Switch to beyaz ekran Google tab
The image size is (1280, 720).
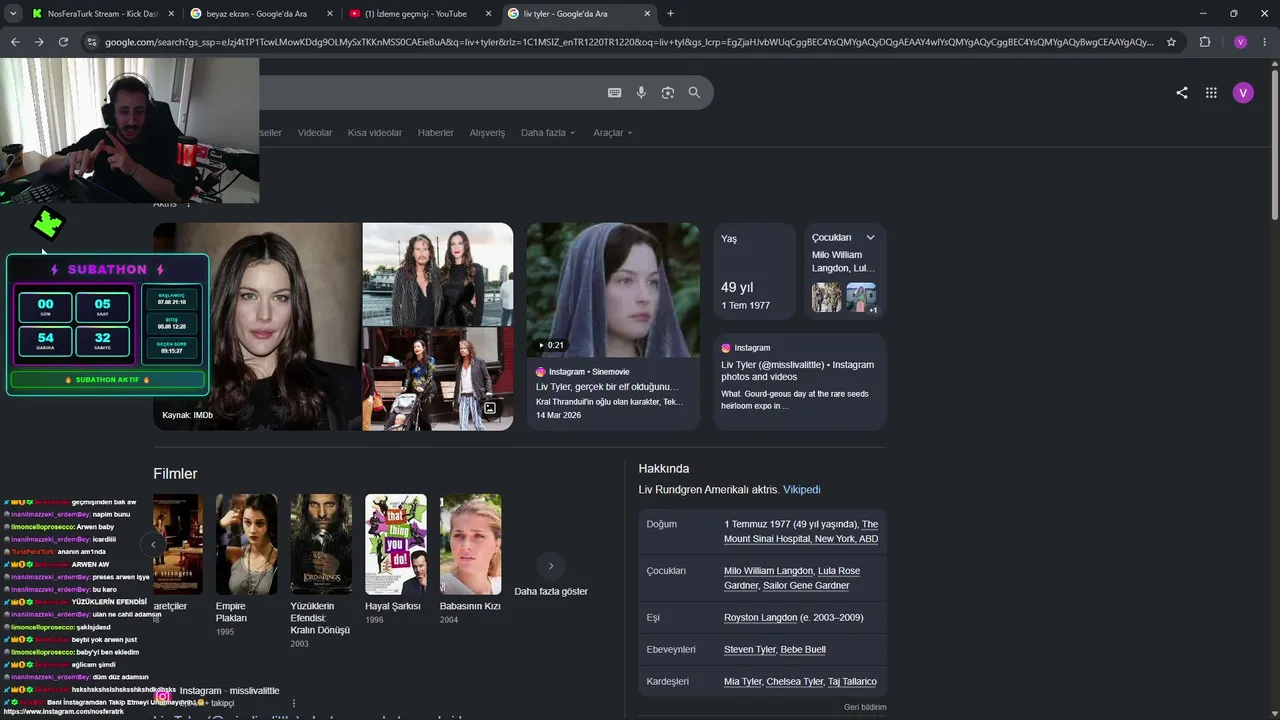[x=262, y=14]
